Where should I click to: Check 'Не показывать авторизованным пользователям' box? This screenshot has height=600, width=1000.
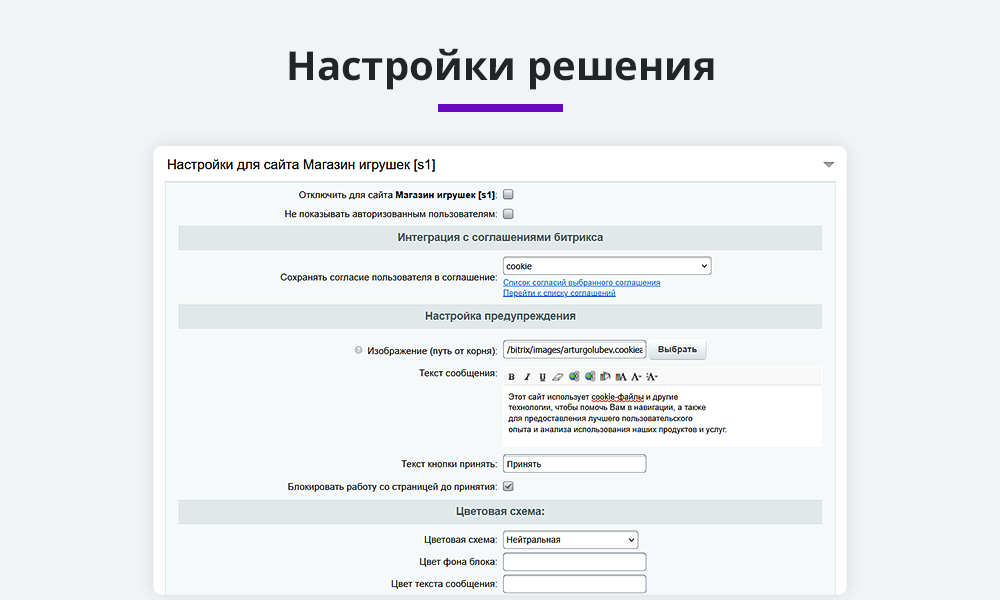pyautogui.click(x=508, y=214)
